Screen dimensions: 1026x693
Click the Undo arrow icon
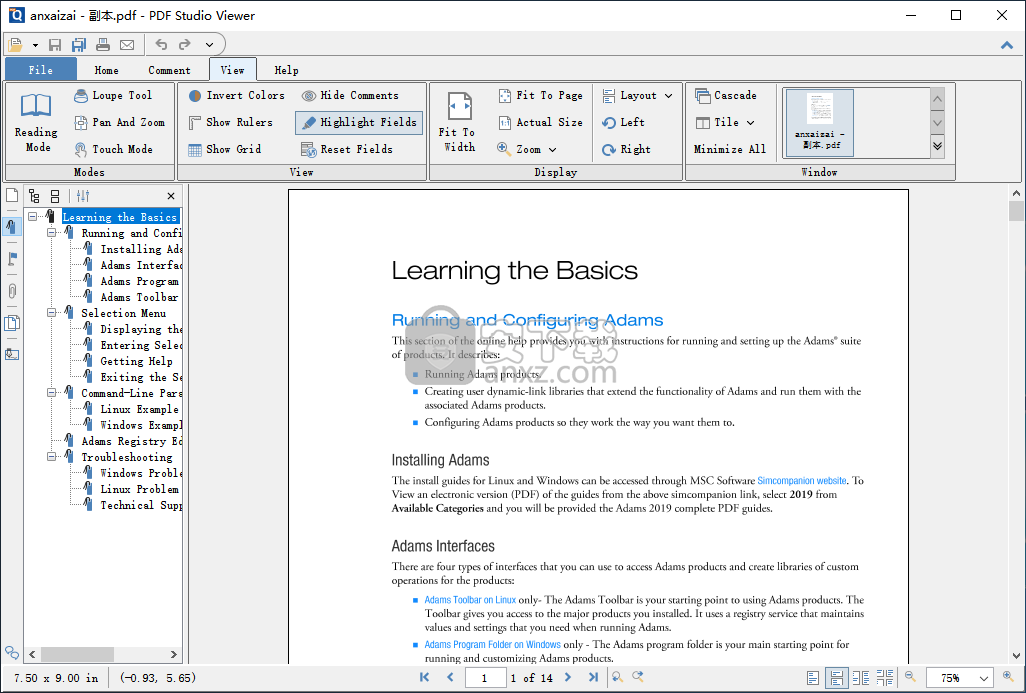[162, 44]
